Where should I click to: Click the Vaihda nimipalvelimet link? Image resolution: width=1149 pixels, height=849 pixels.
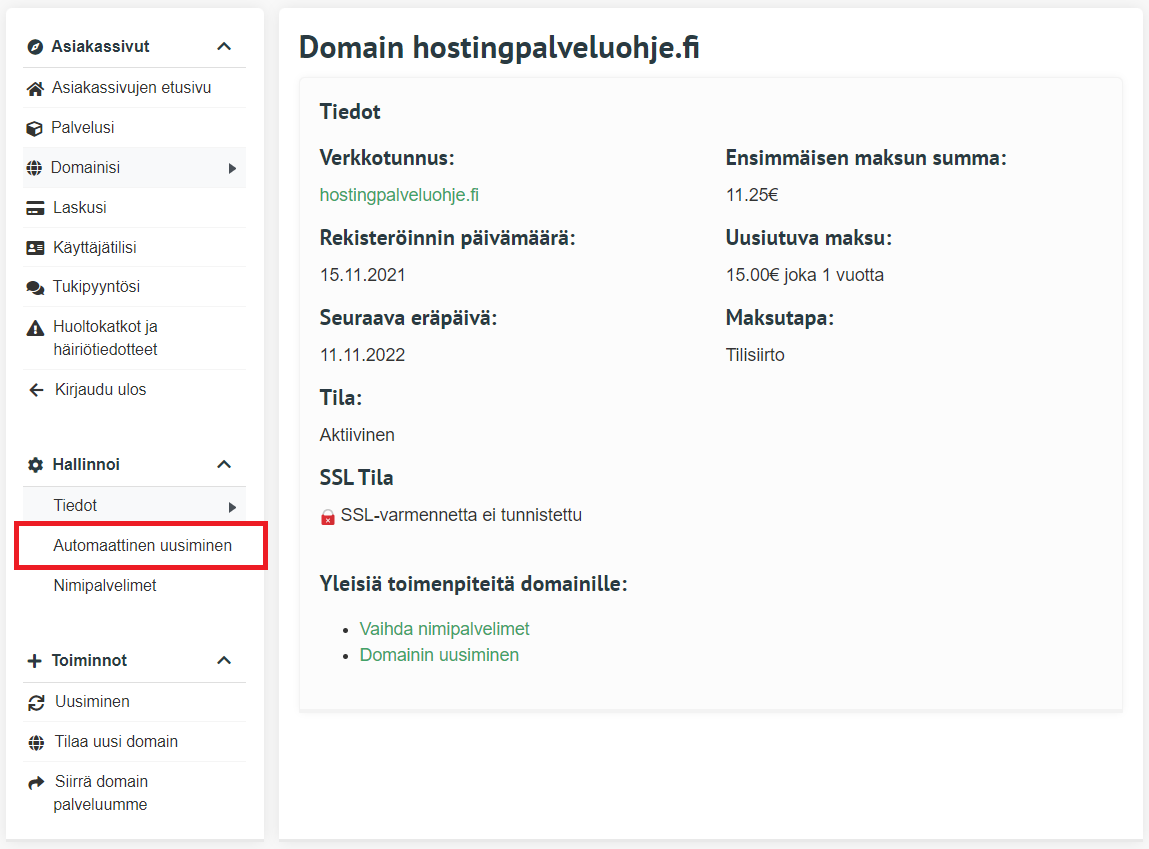pyautogui.click(x=444, y=629)
